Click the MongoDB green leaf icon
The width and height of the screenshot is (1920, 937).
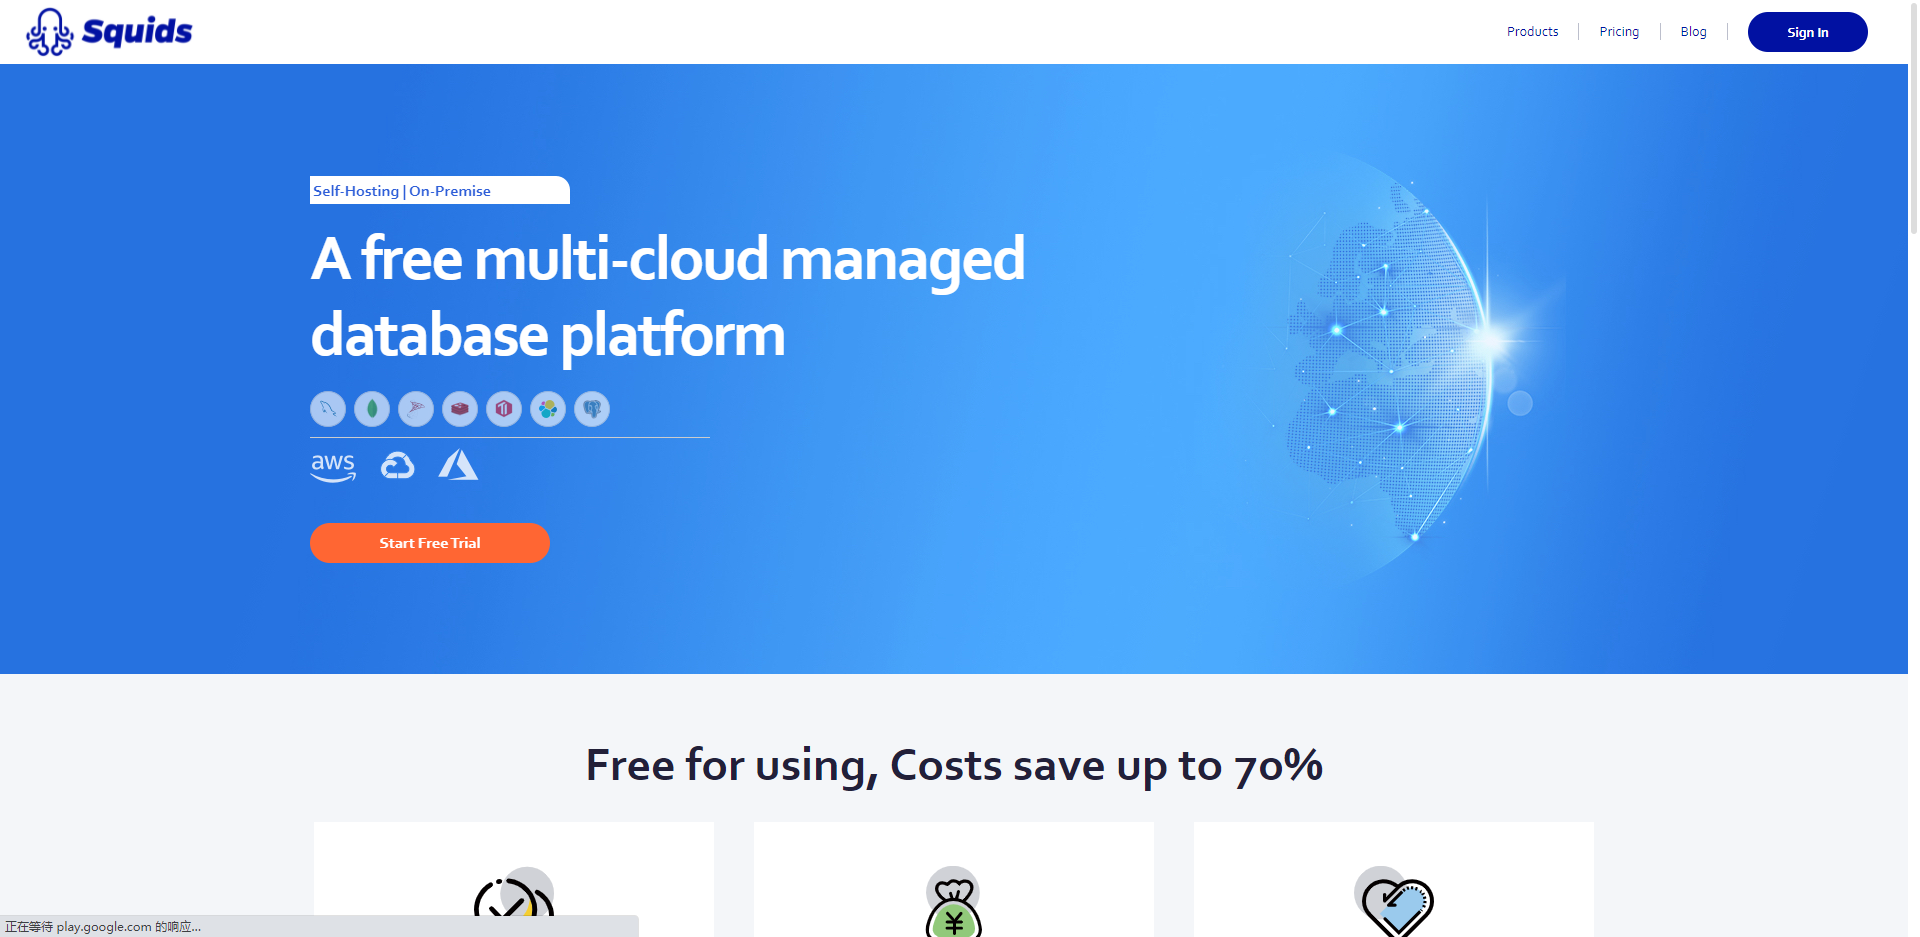pyautogui.click(x=372, y=409)
